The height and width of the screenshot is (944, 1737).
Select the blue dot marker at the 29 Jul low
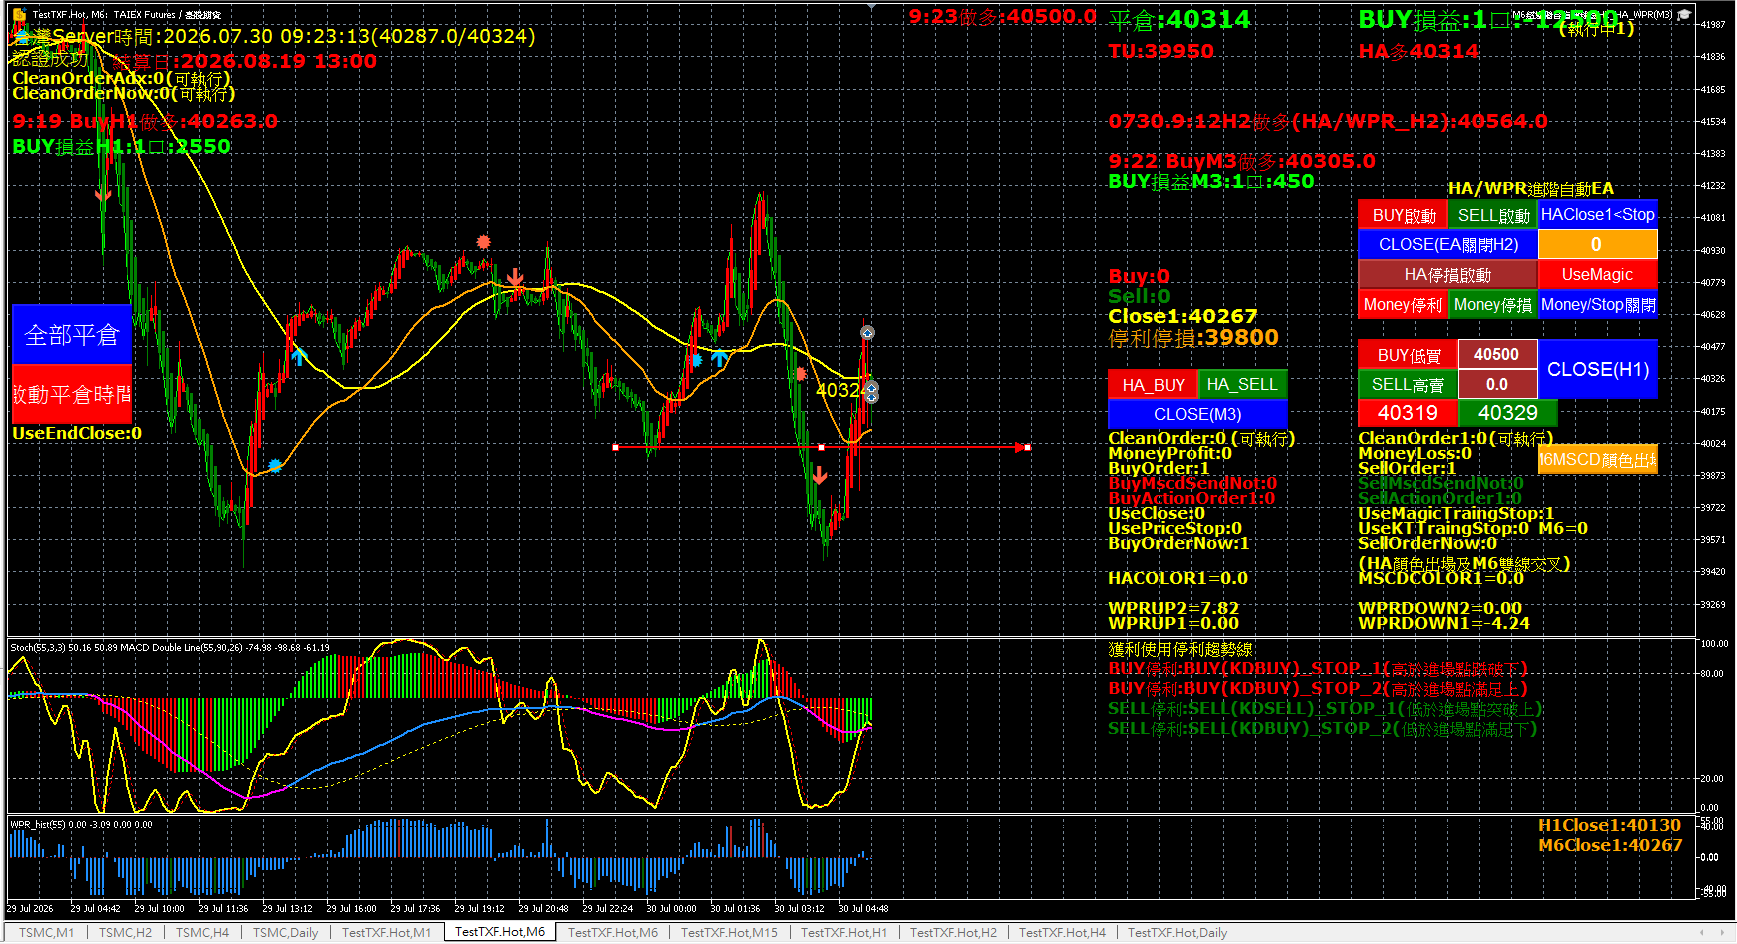(275, 466)
